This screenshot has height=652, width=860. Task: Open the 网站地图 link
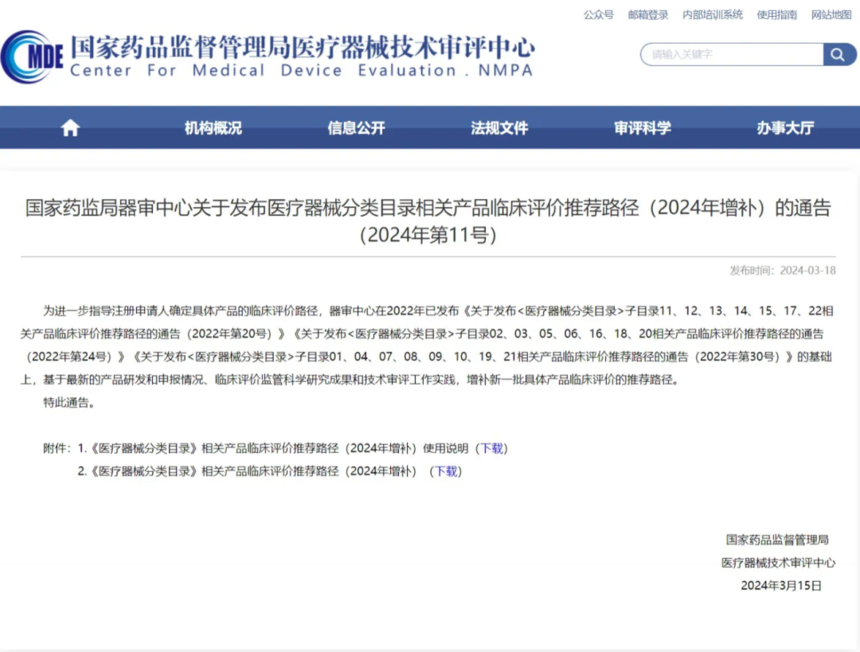pos(831,15)
